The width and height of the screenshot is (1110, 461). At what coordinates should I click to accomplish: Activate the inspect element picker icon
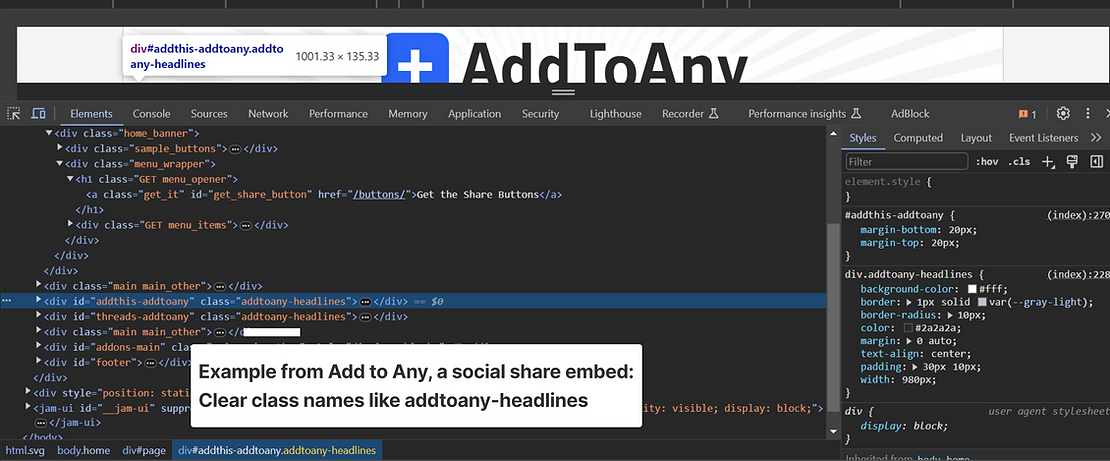pyautogui.click(x=13, y=113)
